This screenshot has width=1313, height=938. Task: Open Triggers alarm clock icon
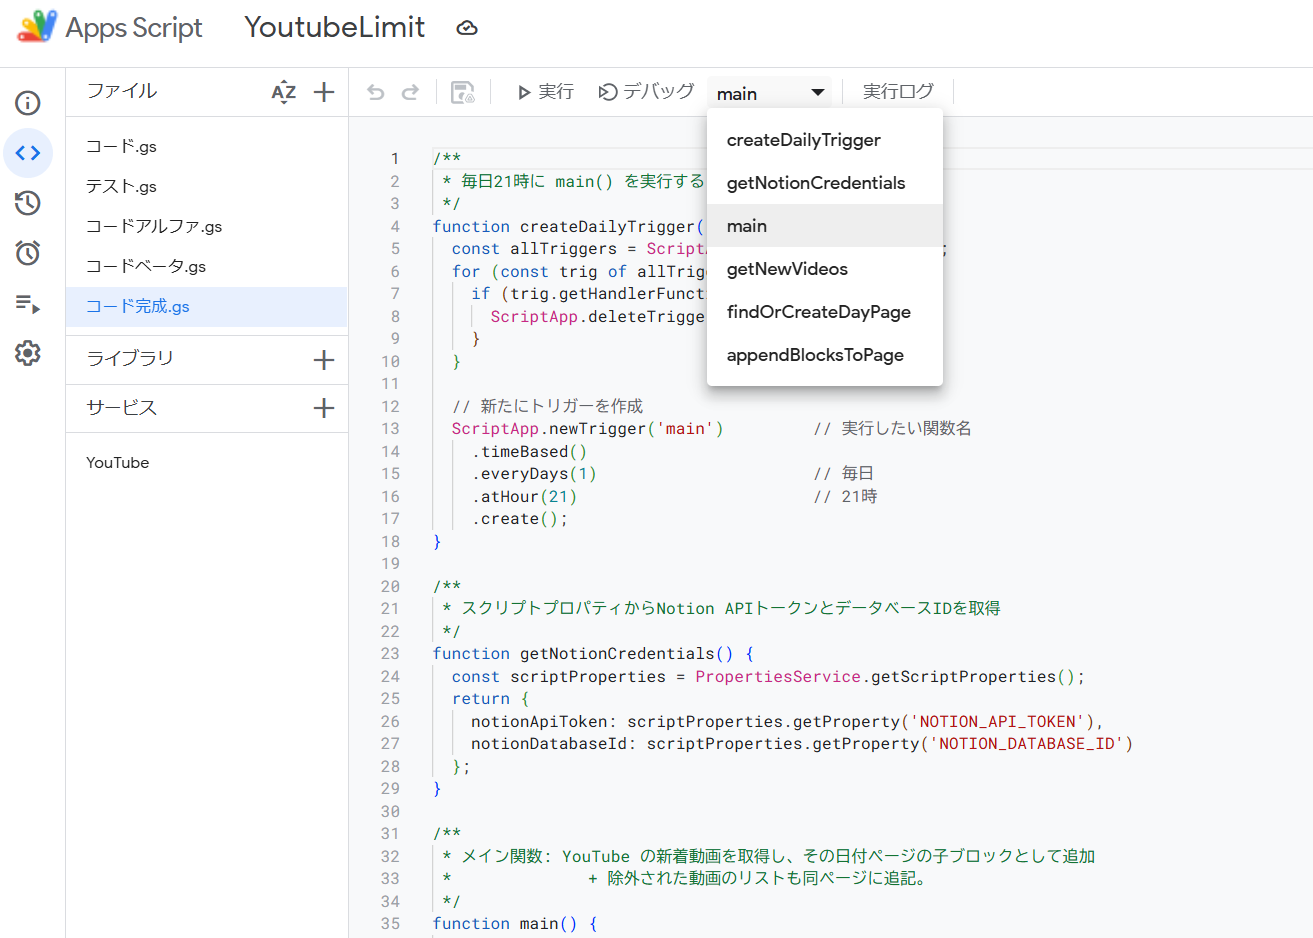pyautogui.click(x=28, y=253)
